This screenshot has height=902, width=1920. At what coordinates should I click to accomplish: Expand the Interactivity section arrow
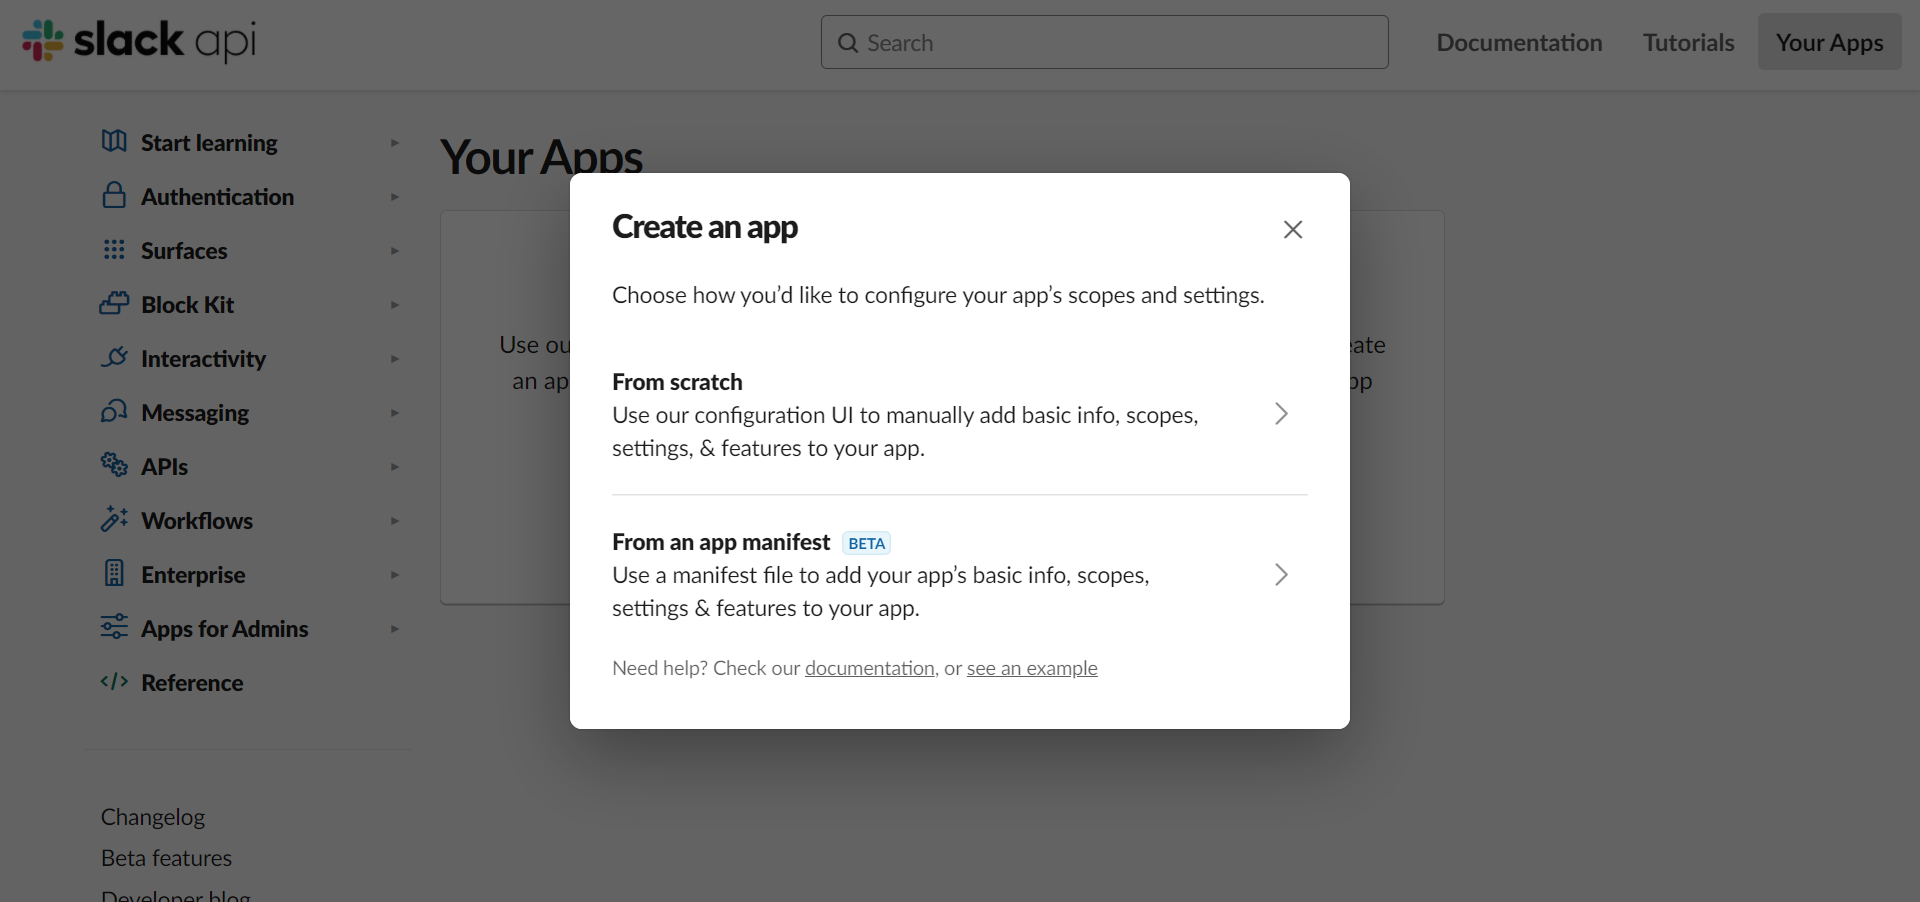coord(395,359)
